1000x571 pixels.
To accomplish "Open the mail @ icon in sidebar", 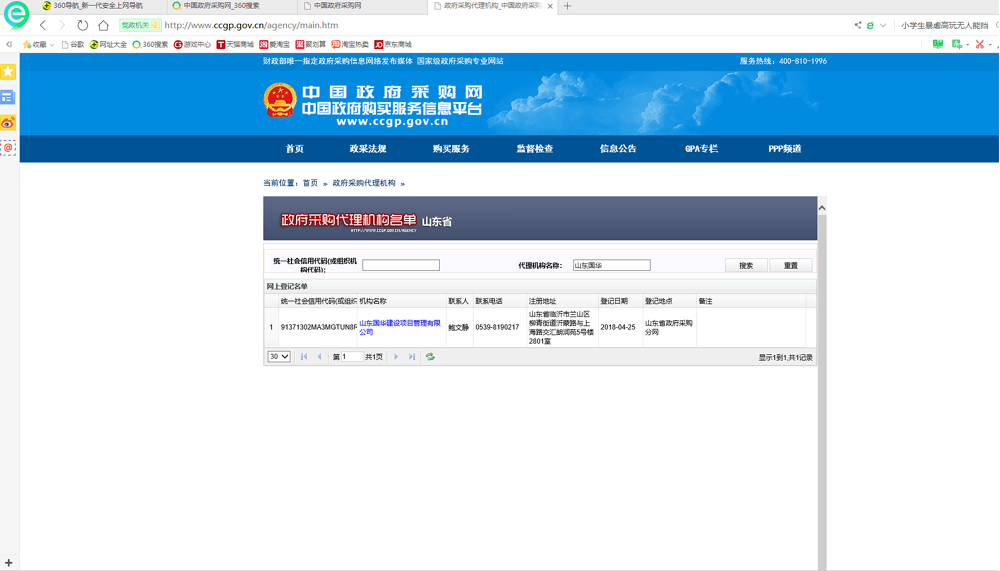I will [x=8, y=148].
